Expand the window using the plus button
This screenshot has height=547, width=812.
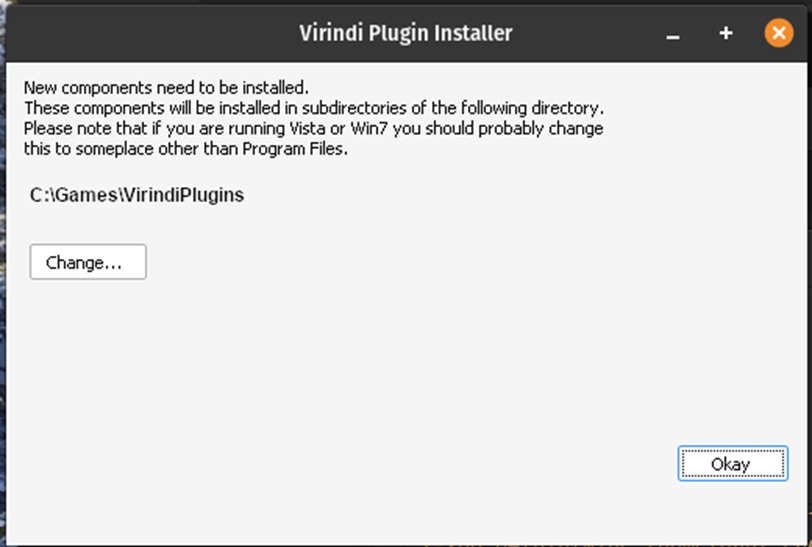(726, 33)
